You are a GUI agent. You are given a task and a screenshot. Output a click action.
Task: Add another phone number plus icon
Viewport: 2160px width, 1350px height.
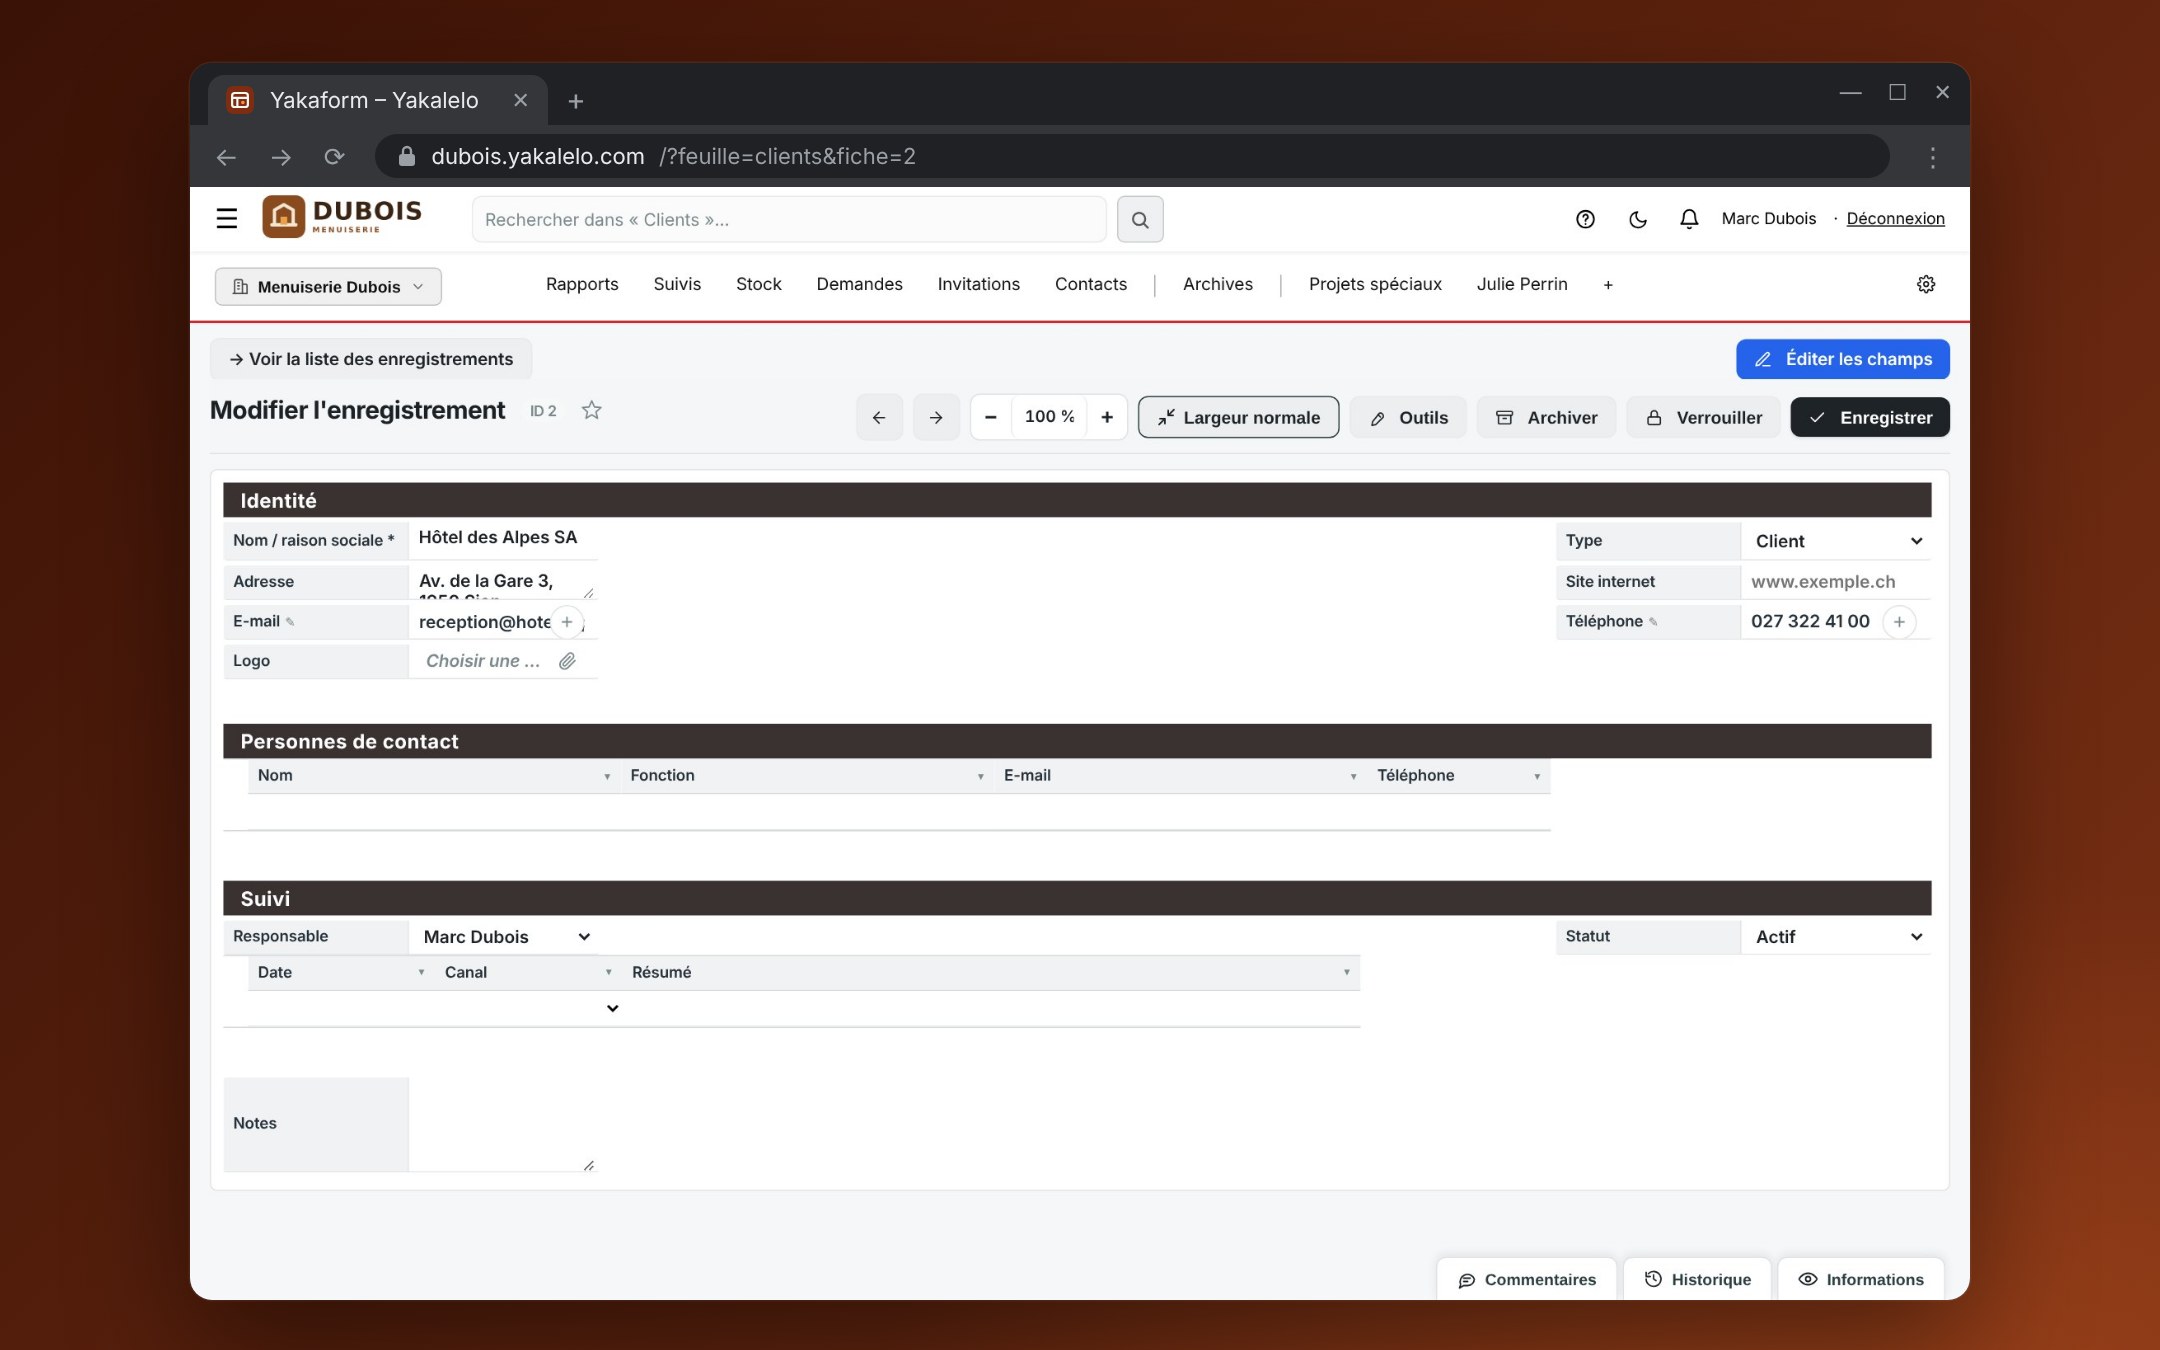pyautogui.click(x=1899, y=622)
